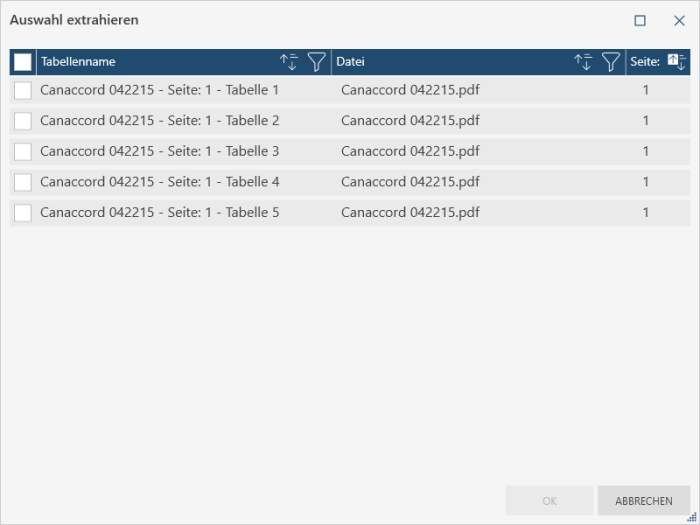The height and width of the screenshot is (525, 700).
Task: Check the box for Tabelle 1
Action: point(23,90)
